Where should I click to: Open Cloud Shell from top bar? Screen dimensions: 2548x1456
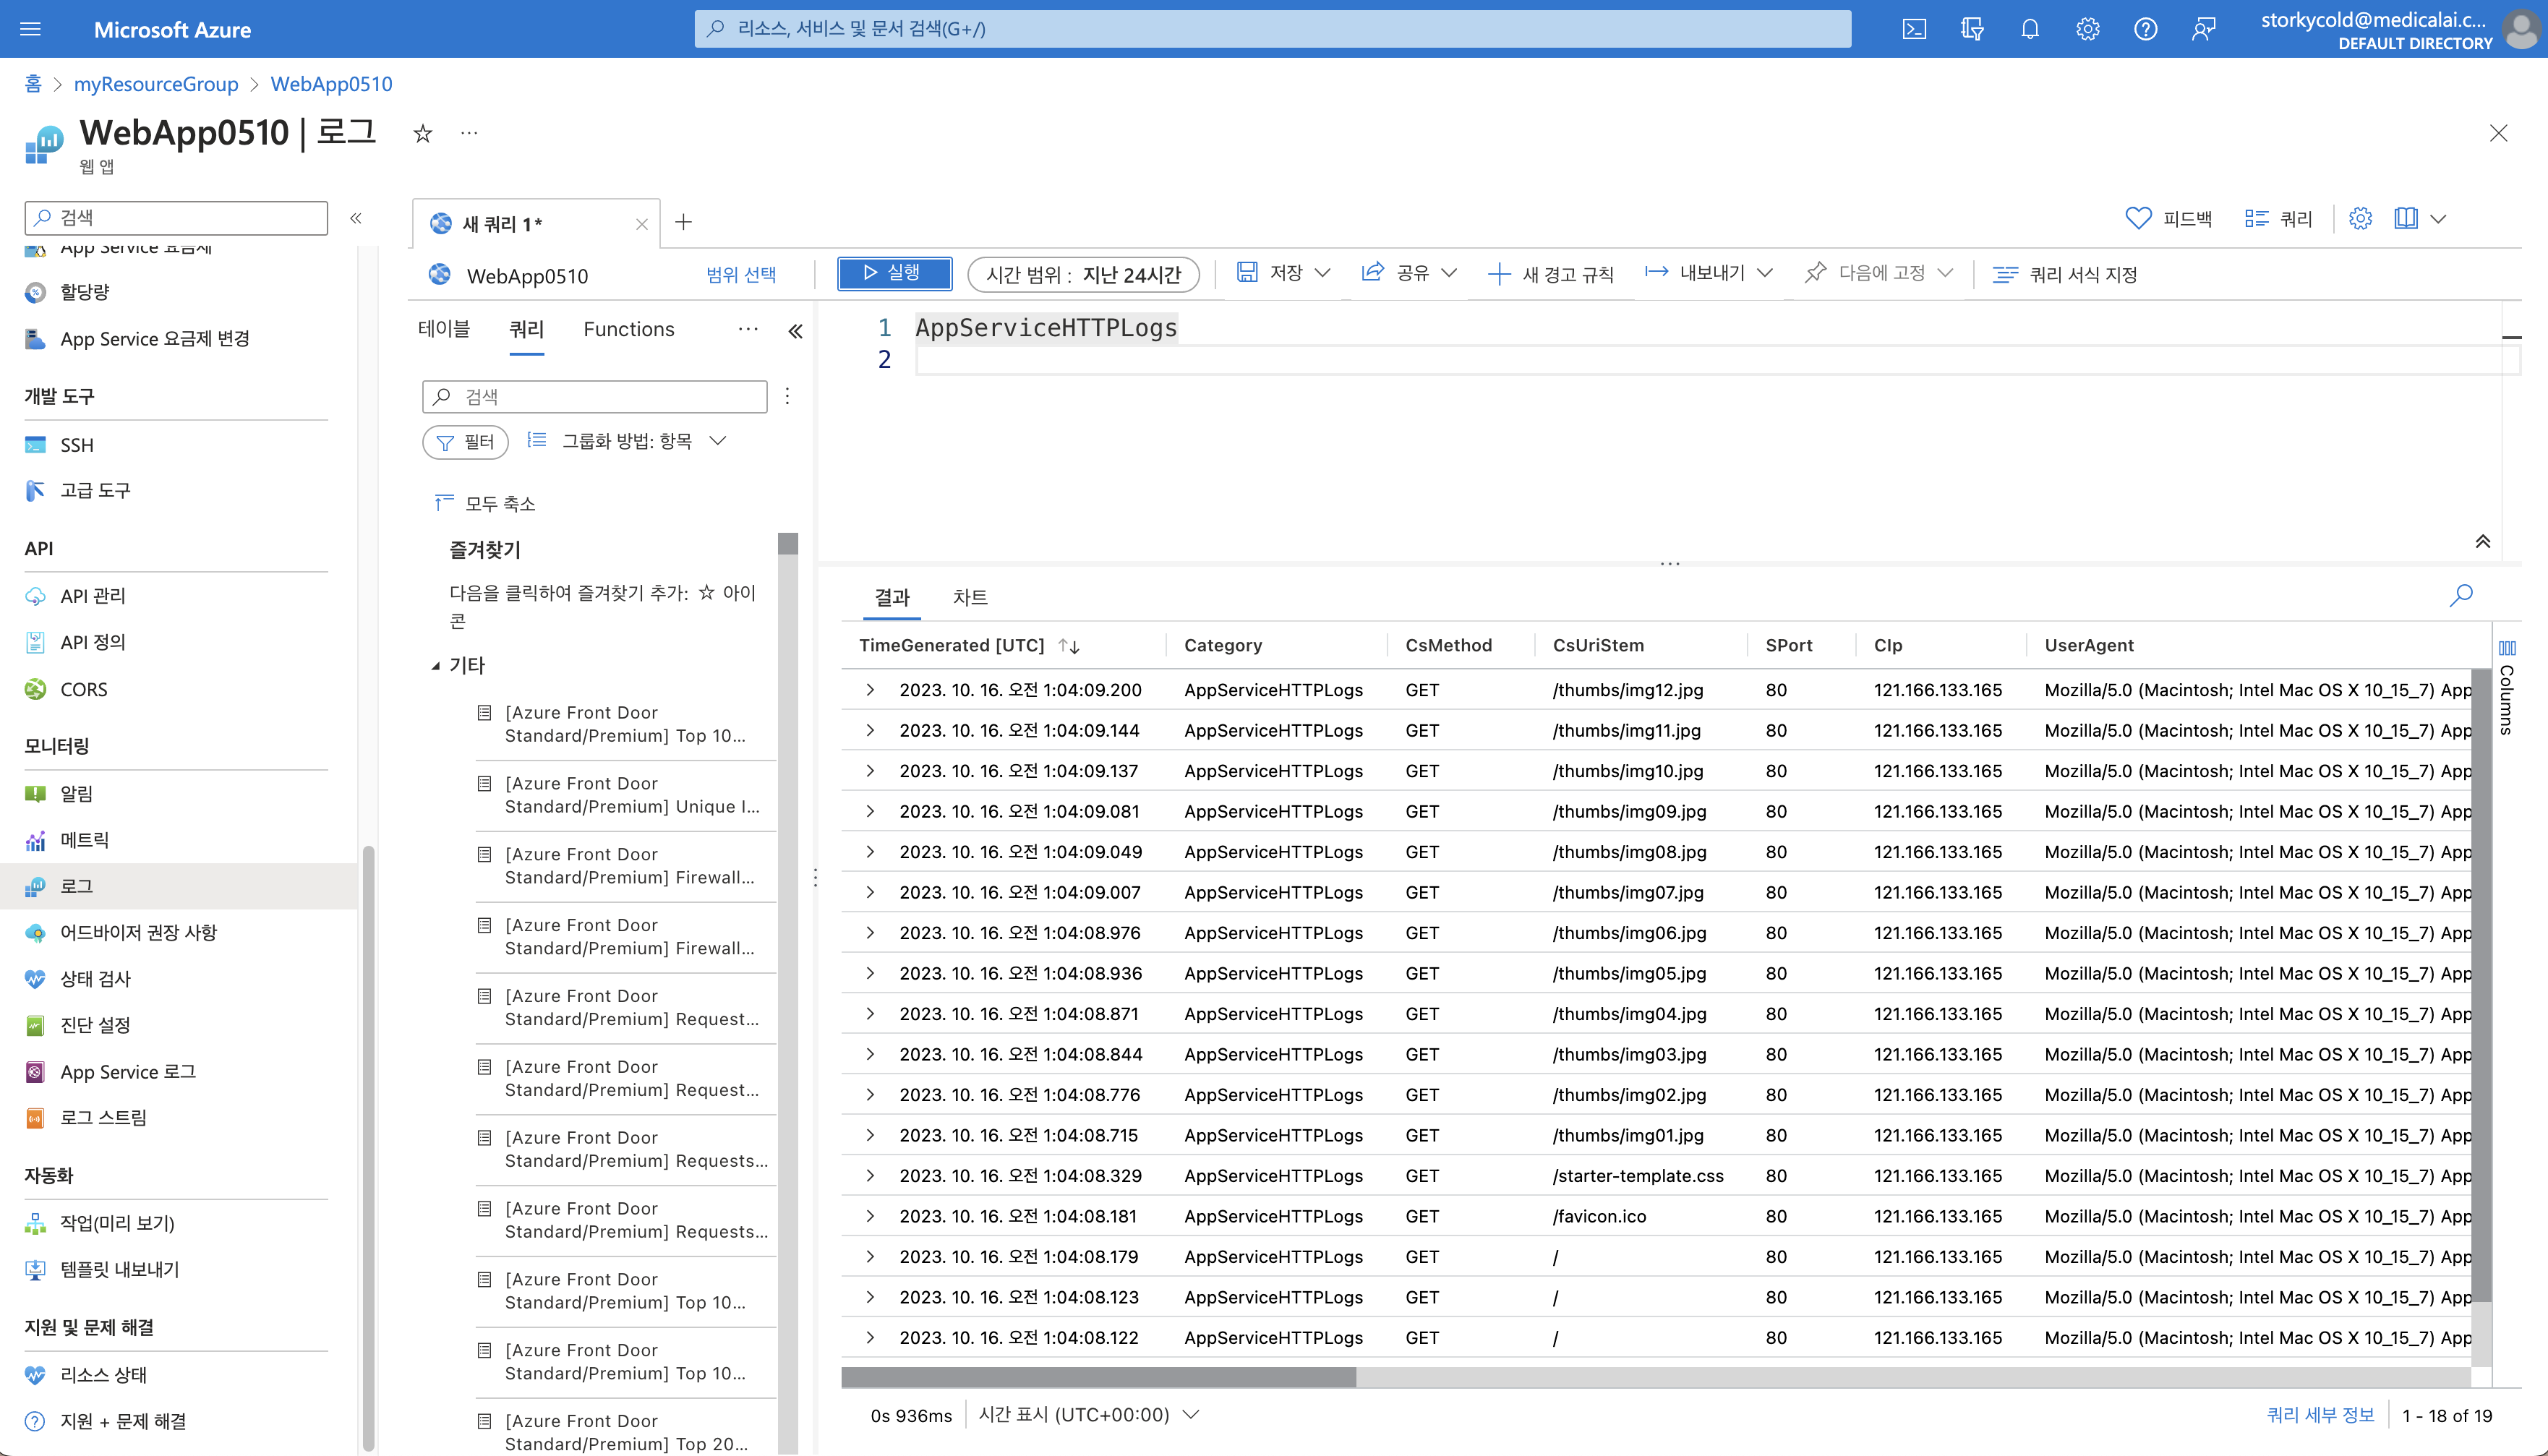coord(1914,29)
